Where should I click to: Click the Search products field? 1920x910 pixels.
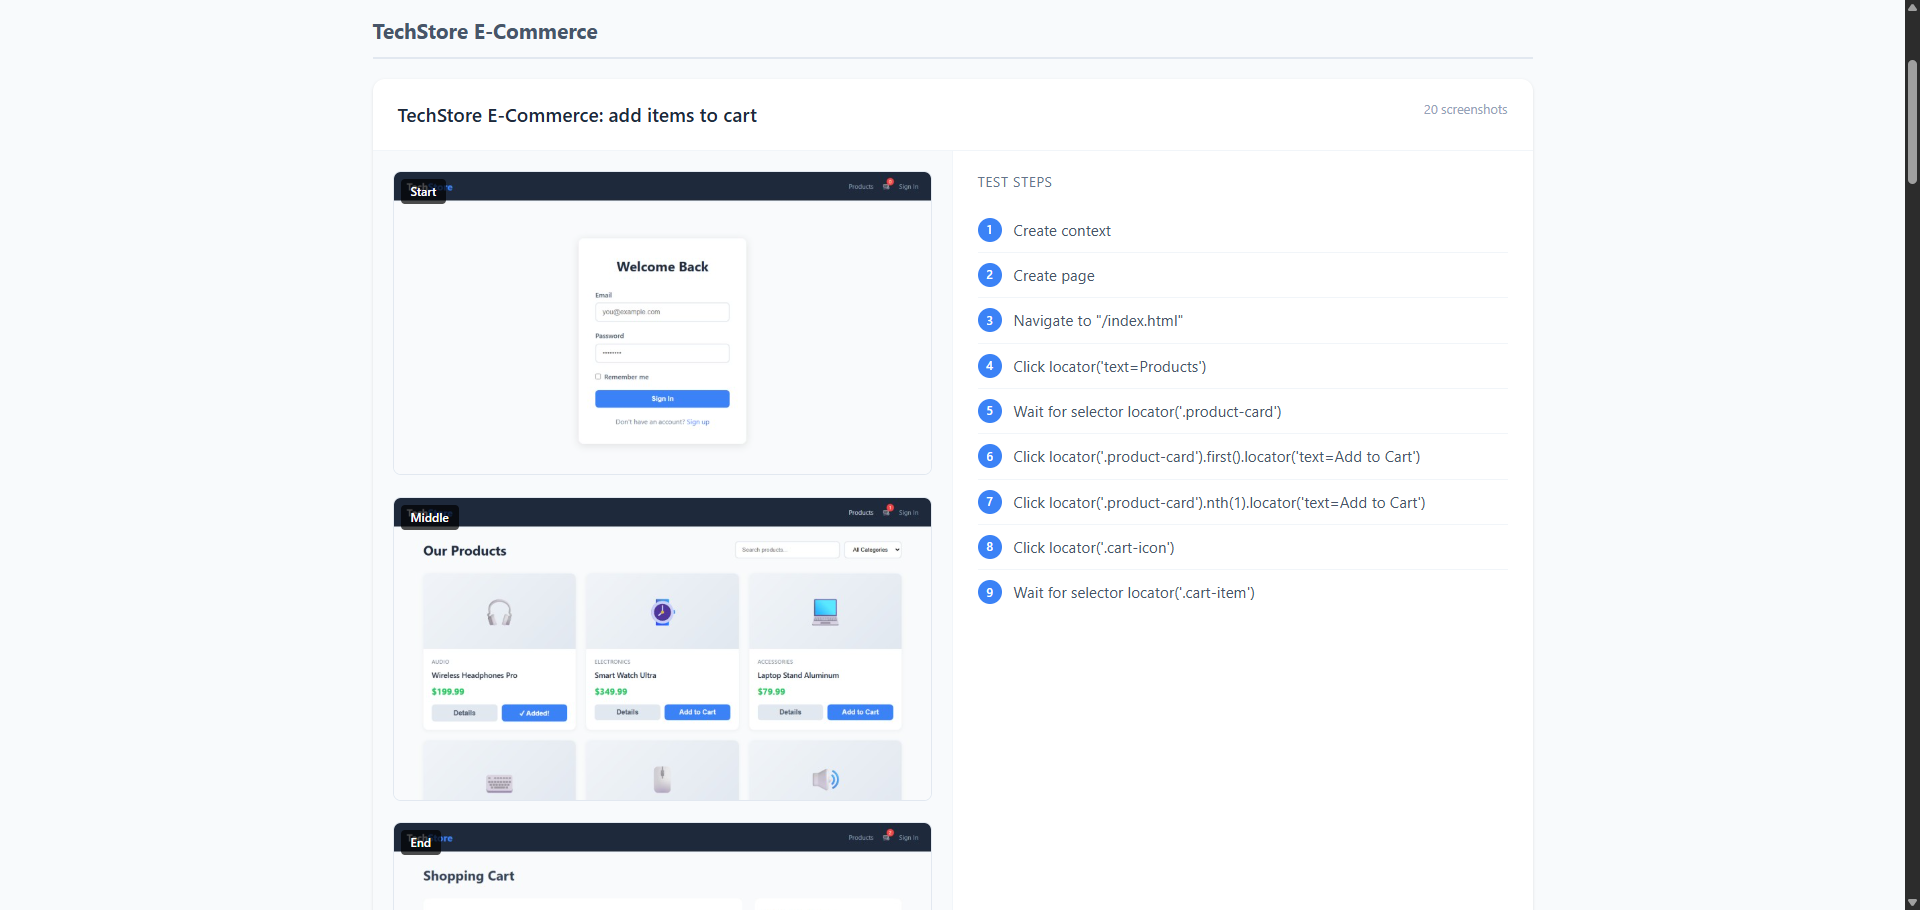point(786,549)
